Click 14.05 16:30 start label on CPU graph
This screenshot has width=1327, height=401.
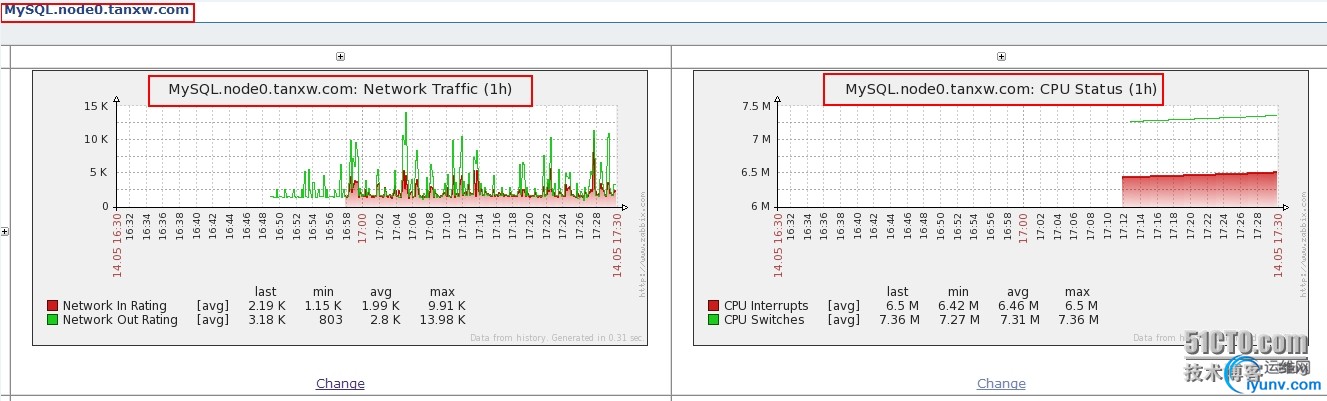point(778,244)
